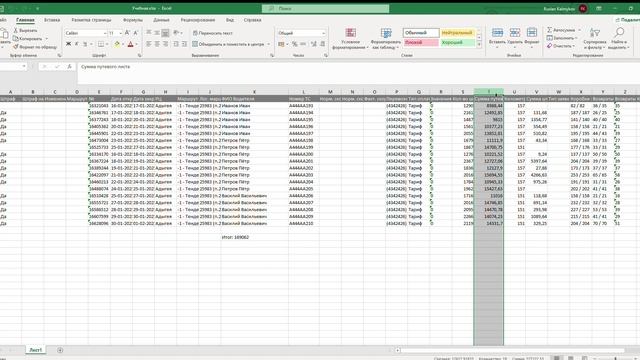The width and height of the screenshot is (640, 360).
Task: Click the Copy (Копировать) icon
Action: [x=16, y=38]
